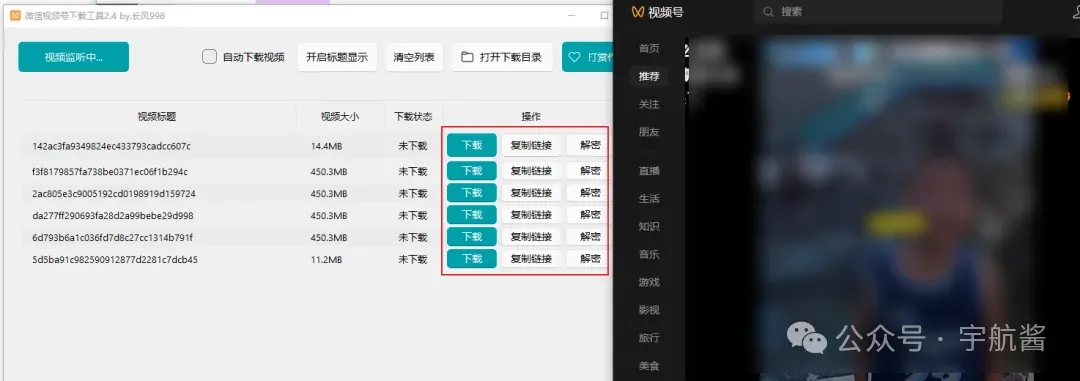1080x381 pixels.
Task: Select title da277ff290693fa28d2a99bebe29d998
Action: (x=113, y=216)
